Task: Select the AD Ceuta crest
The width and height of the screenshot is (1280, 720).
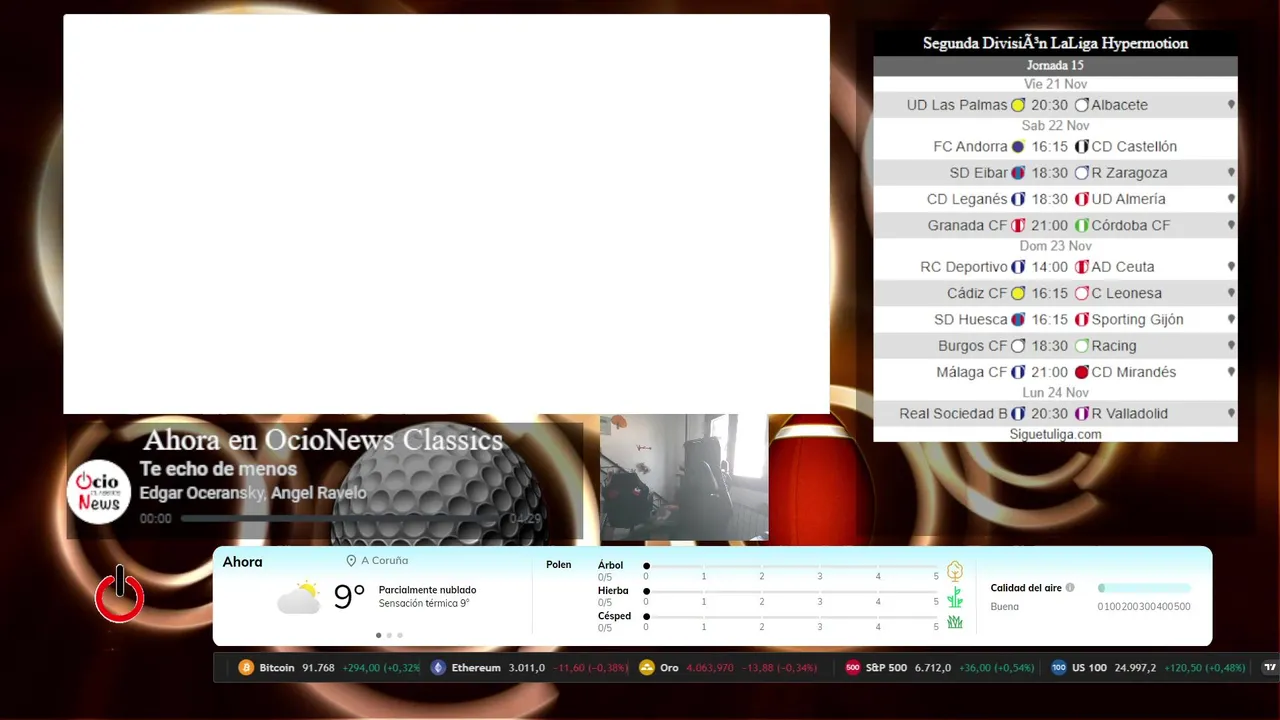Action: [1081, 267]
